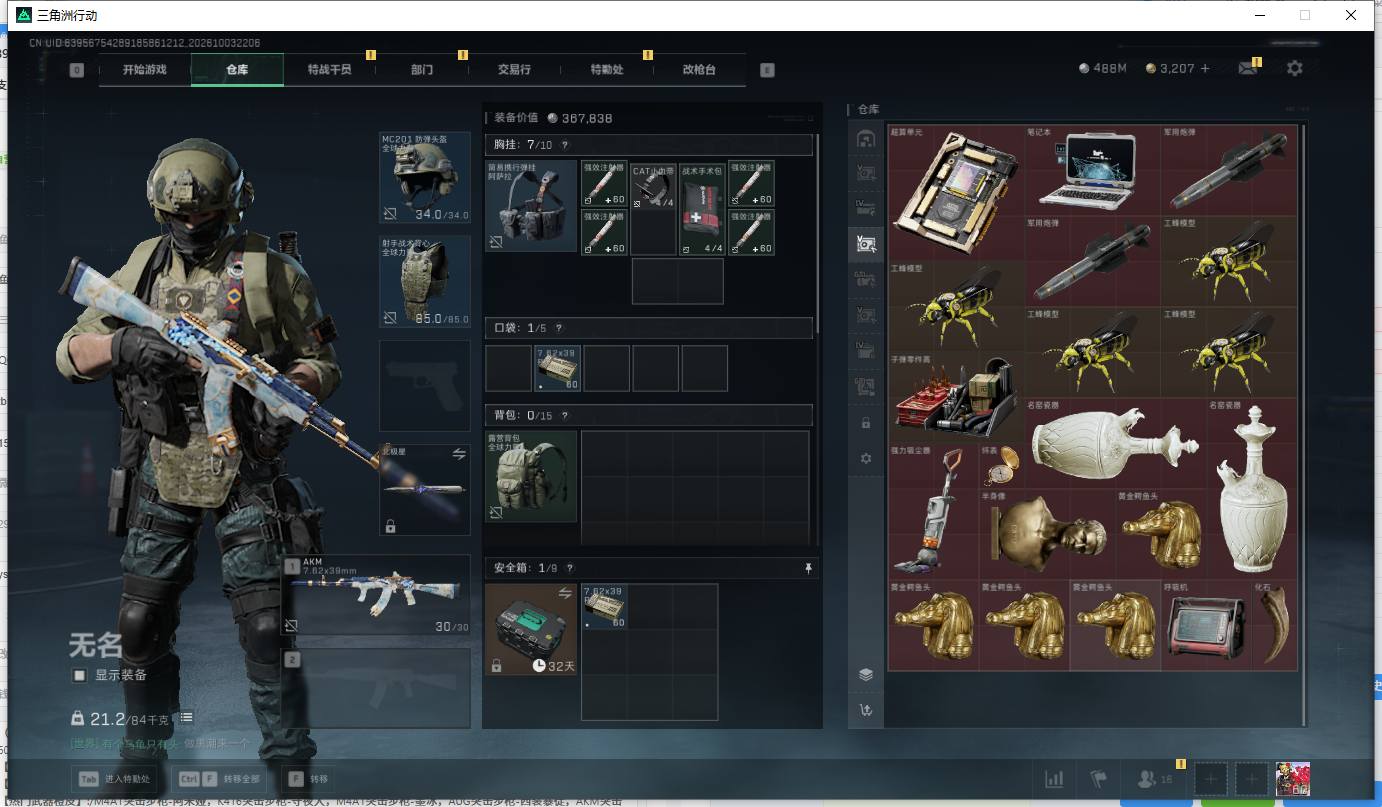1382x807 pixels.
Task: Click the 进入特勤处 button
Action: coord(114,779)
